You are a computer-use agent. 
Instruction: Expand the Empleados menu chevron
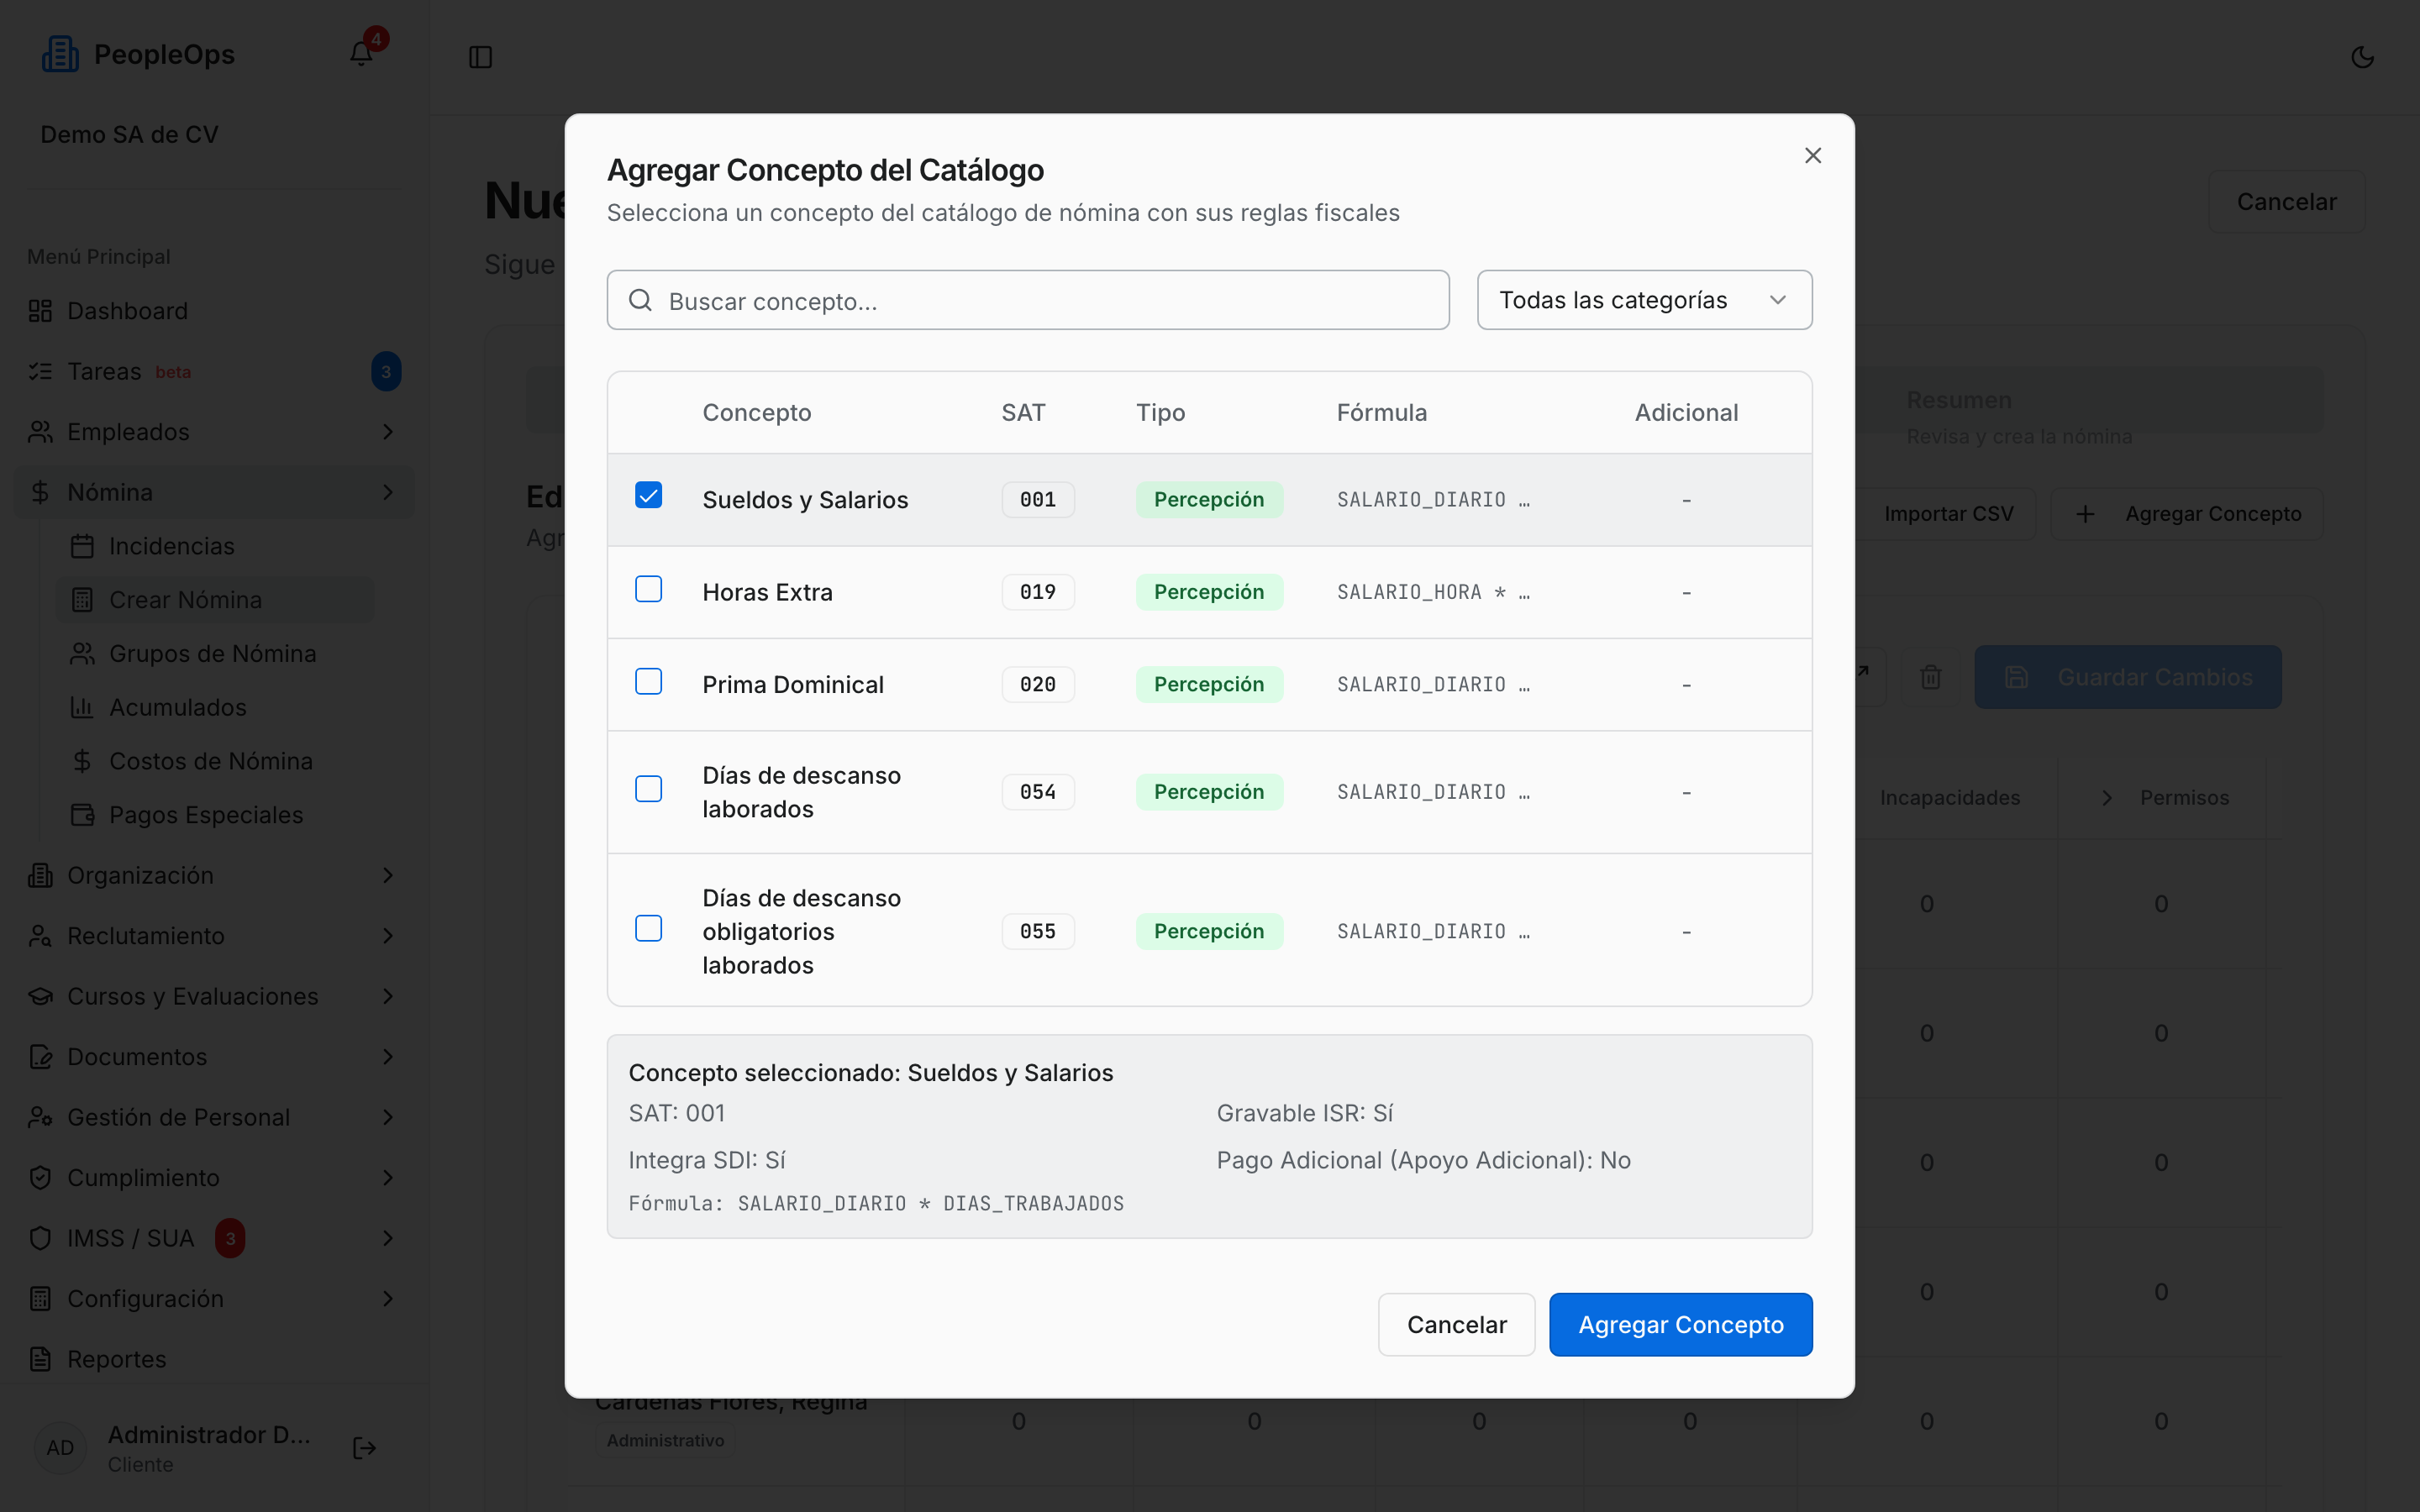tap(388, 432)
